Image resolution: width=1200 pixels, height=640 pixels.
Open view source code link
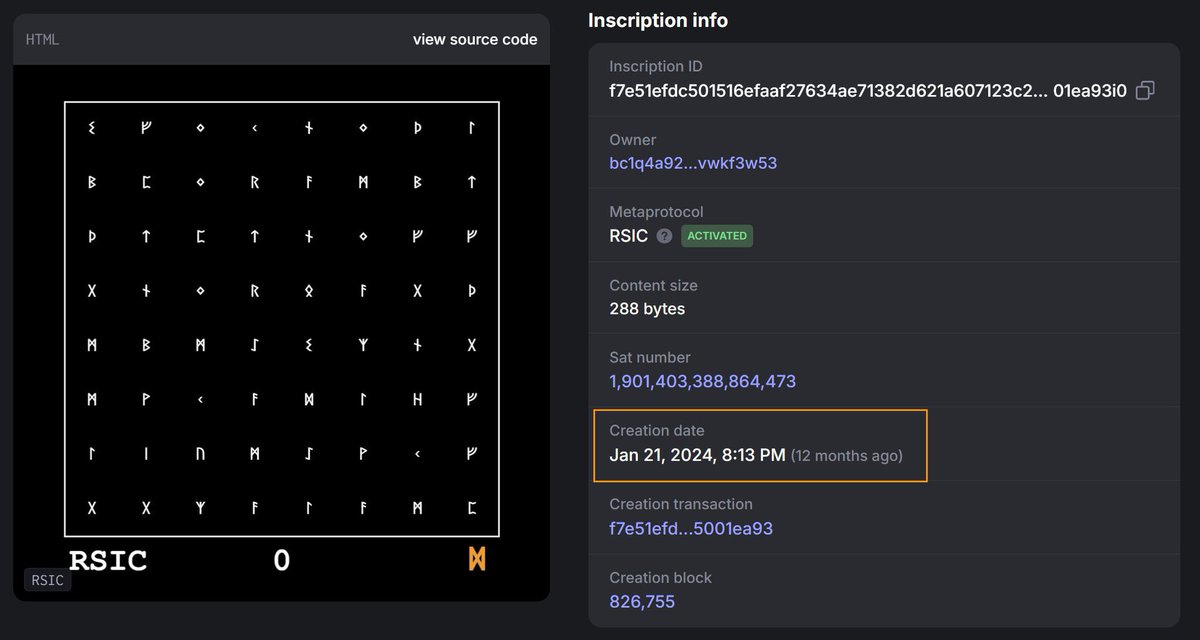475,40
